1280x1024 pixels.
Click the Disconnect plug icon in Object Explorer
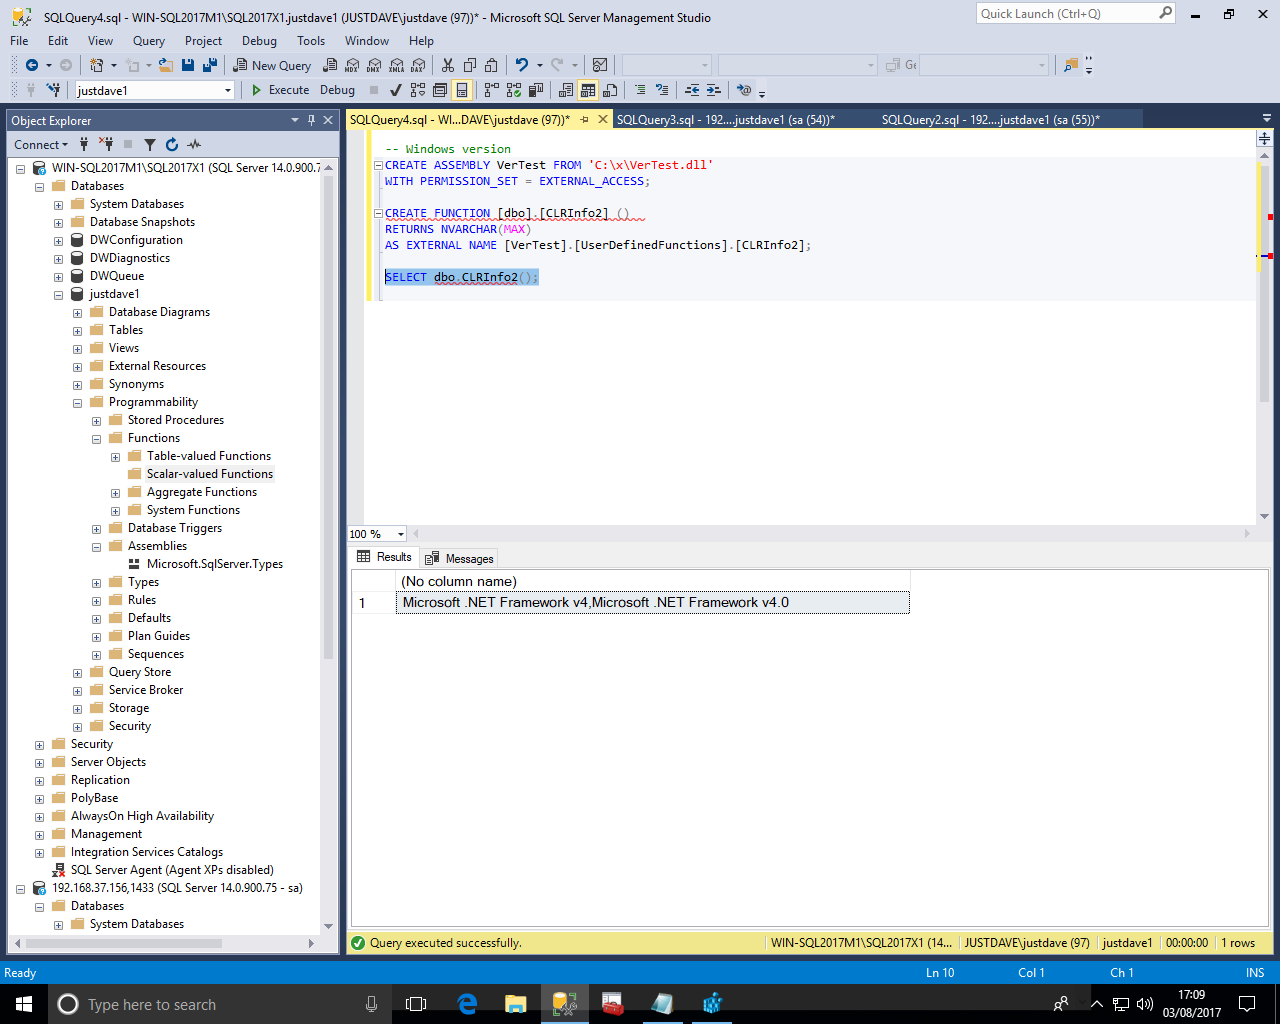pyautogui.click(x=105, y=145)
